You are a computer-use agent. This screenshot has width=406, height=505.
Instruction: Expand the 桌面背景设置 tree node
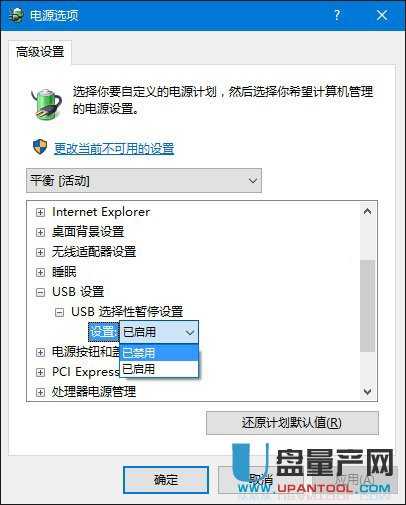point(40,232)
